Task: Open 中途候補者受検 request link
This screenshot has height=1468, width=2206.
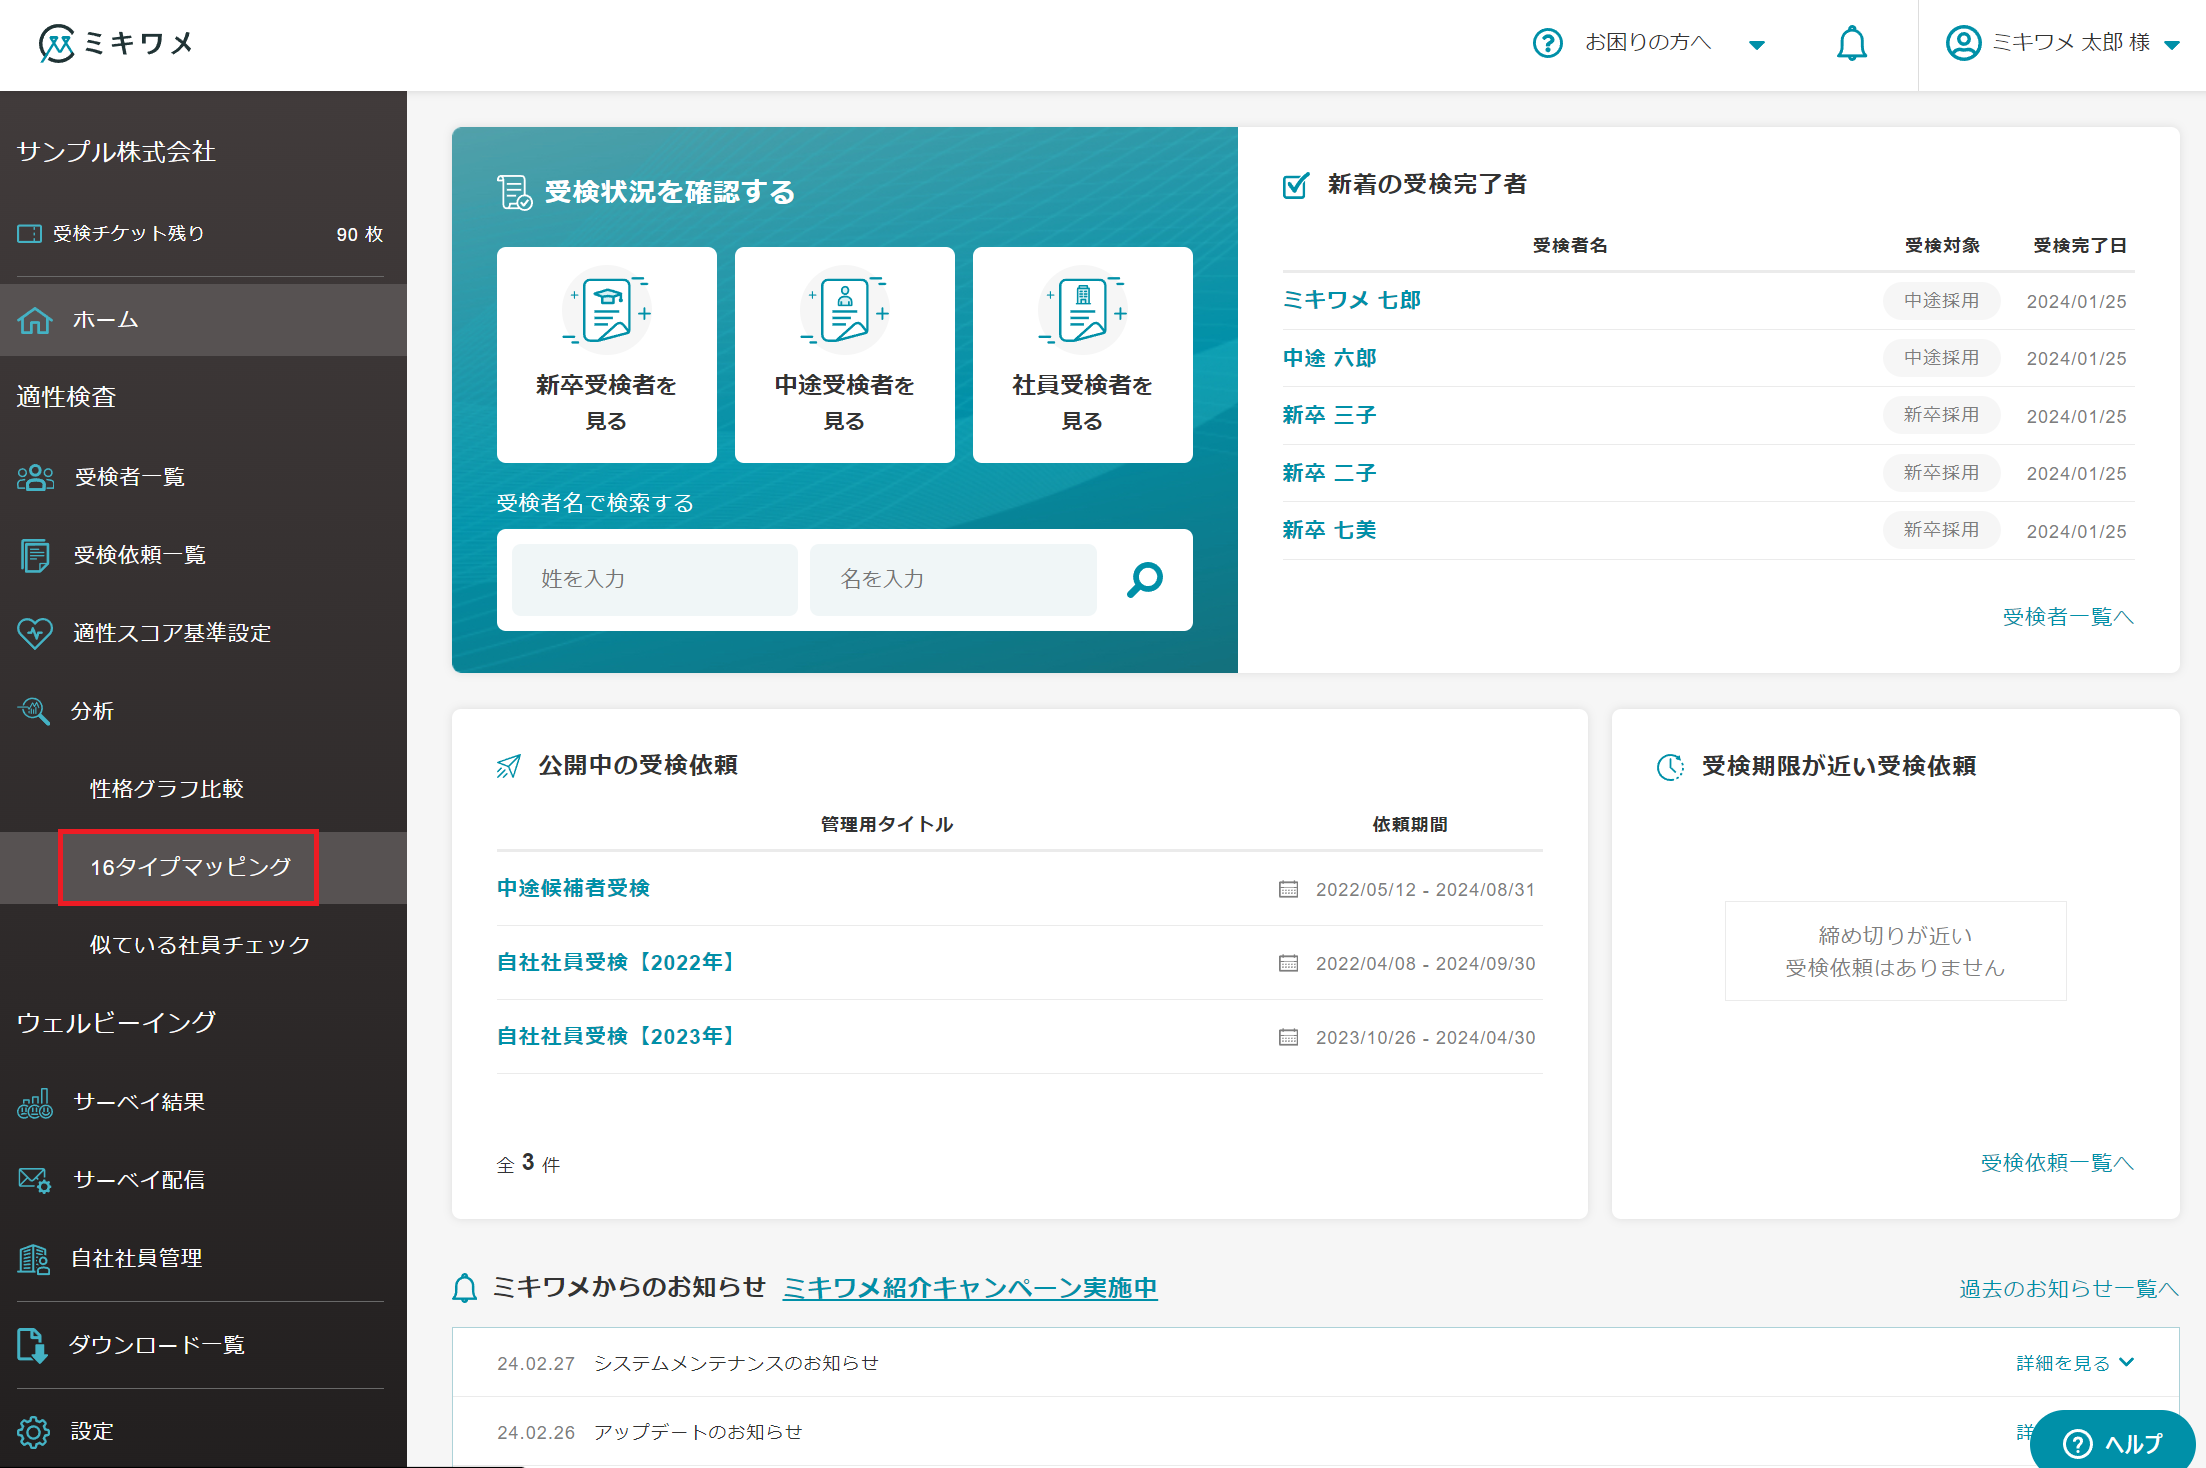Action: pos(573,888)
